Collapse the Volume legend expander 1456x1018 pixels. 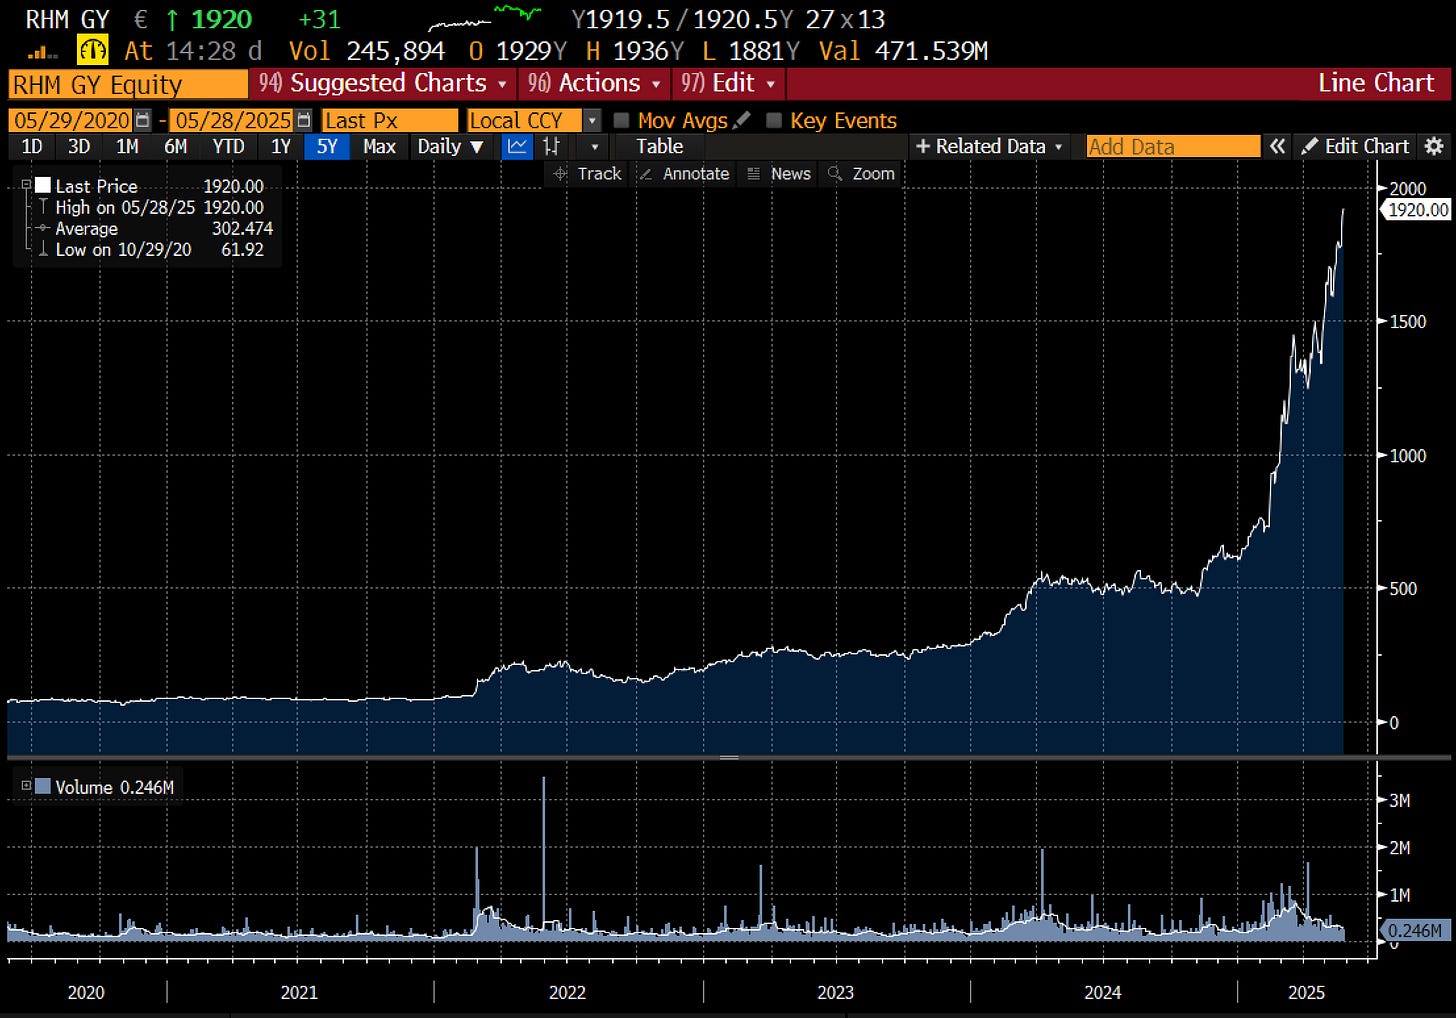[26, 786]
